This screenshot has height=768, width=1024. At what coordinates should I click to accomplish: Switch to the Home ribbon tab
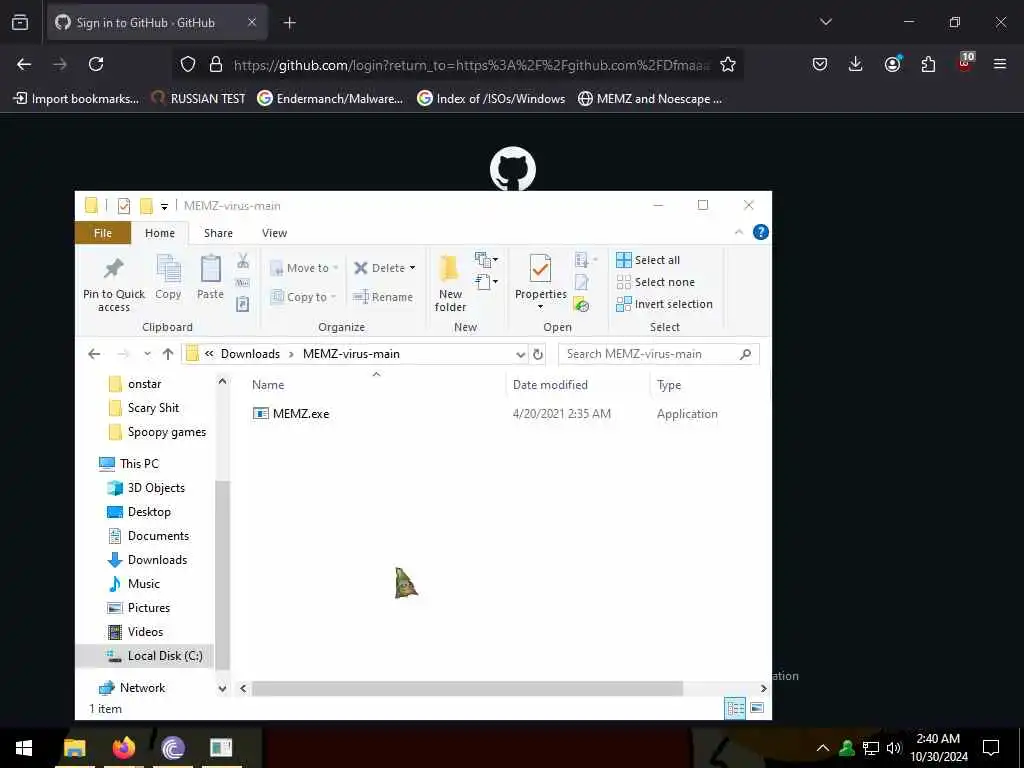pos(160,233)
